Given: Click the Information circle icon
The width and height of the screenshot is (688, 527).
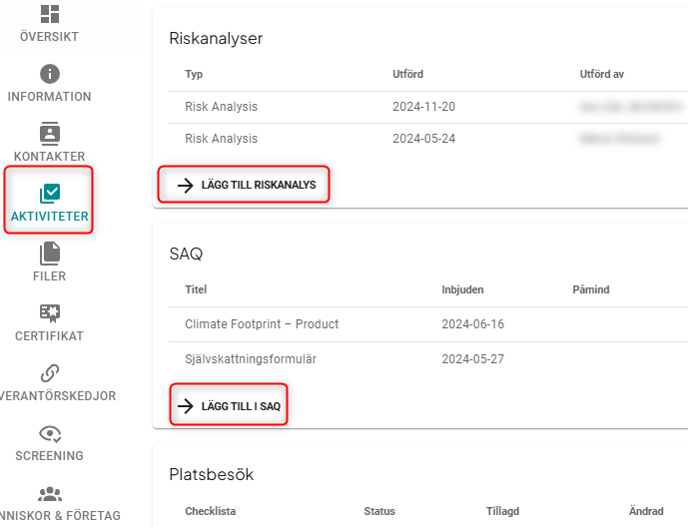Looking at the screenshot, I should point(49,74).
